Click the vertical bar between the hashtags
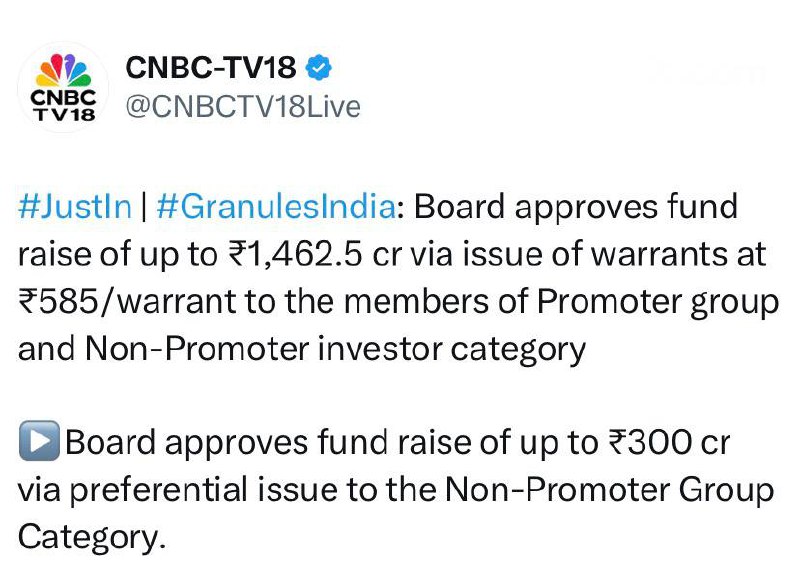This screenshot has width=800, height=587. coord(144,207)
